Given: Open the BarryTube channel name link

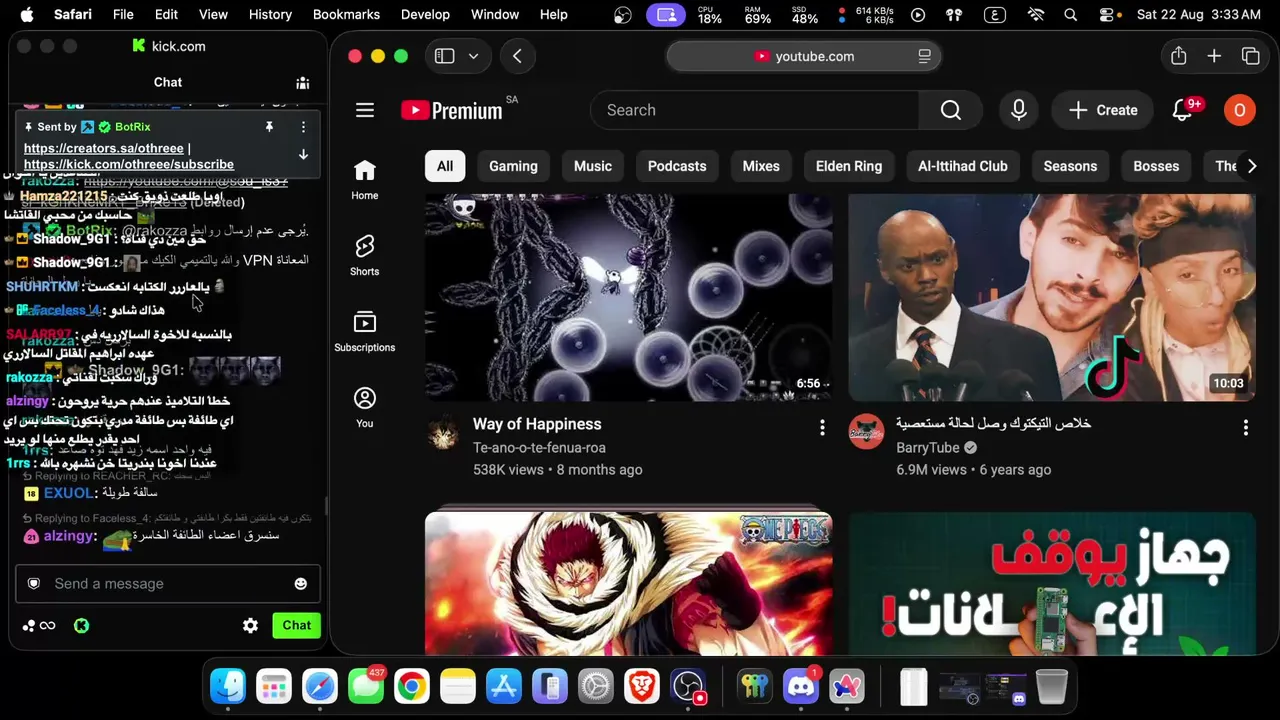Looking at the screenshot, I should 928,448.
